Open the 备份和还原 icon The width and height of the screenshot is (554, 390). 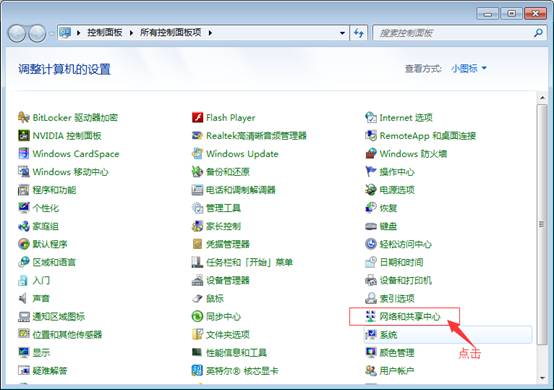(197, 172)
